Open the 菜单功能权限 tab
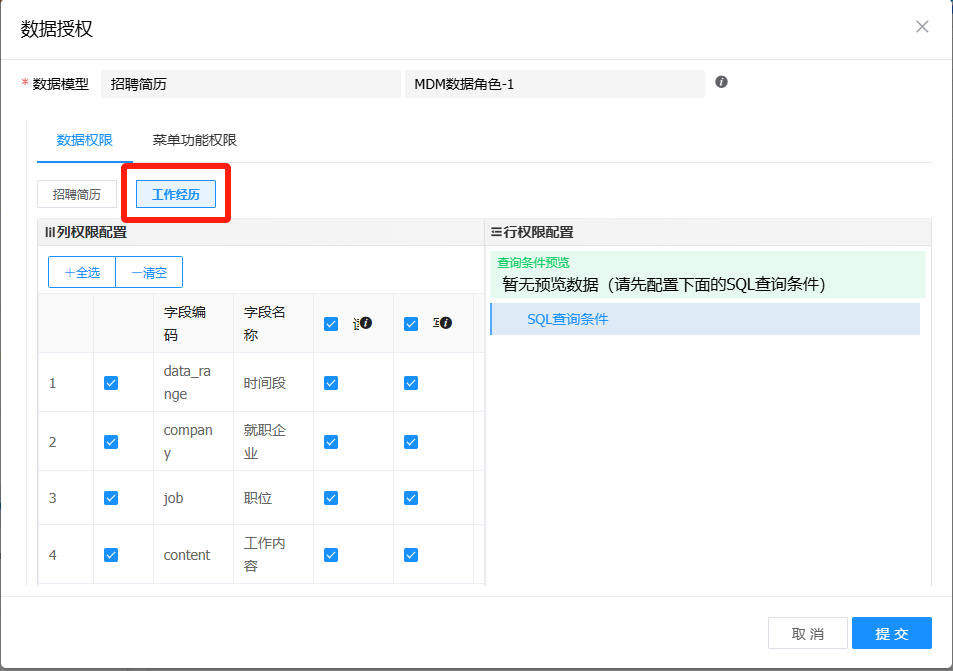The height and width of the screenshot is (671, 953). 194,140
